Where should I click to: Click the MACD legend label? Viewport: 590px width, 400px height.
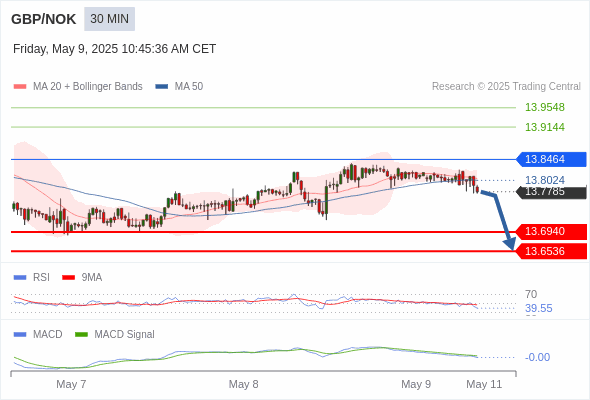tap(48, 335)
